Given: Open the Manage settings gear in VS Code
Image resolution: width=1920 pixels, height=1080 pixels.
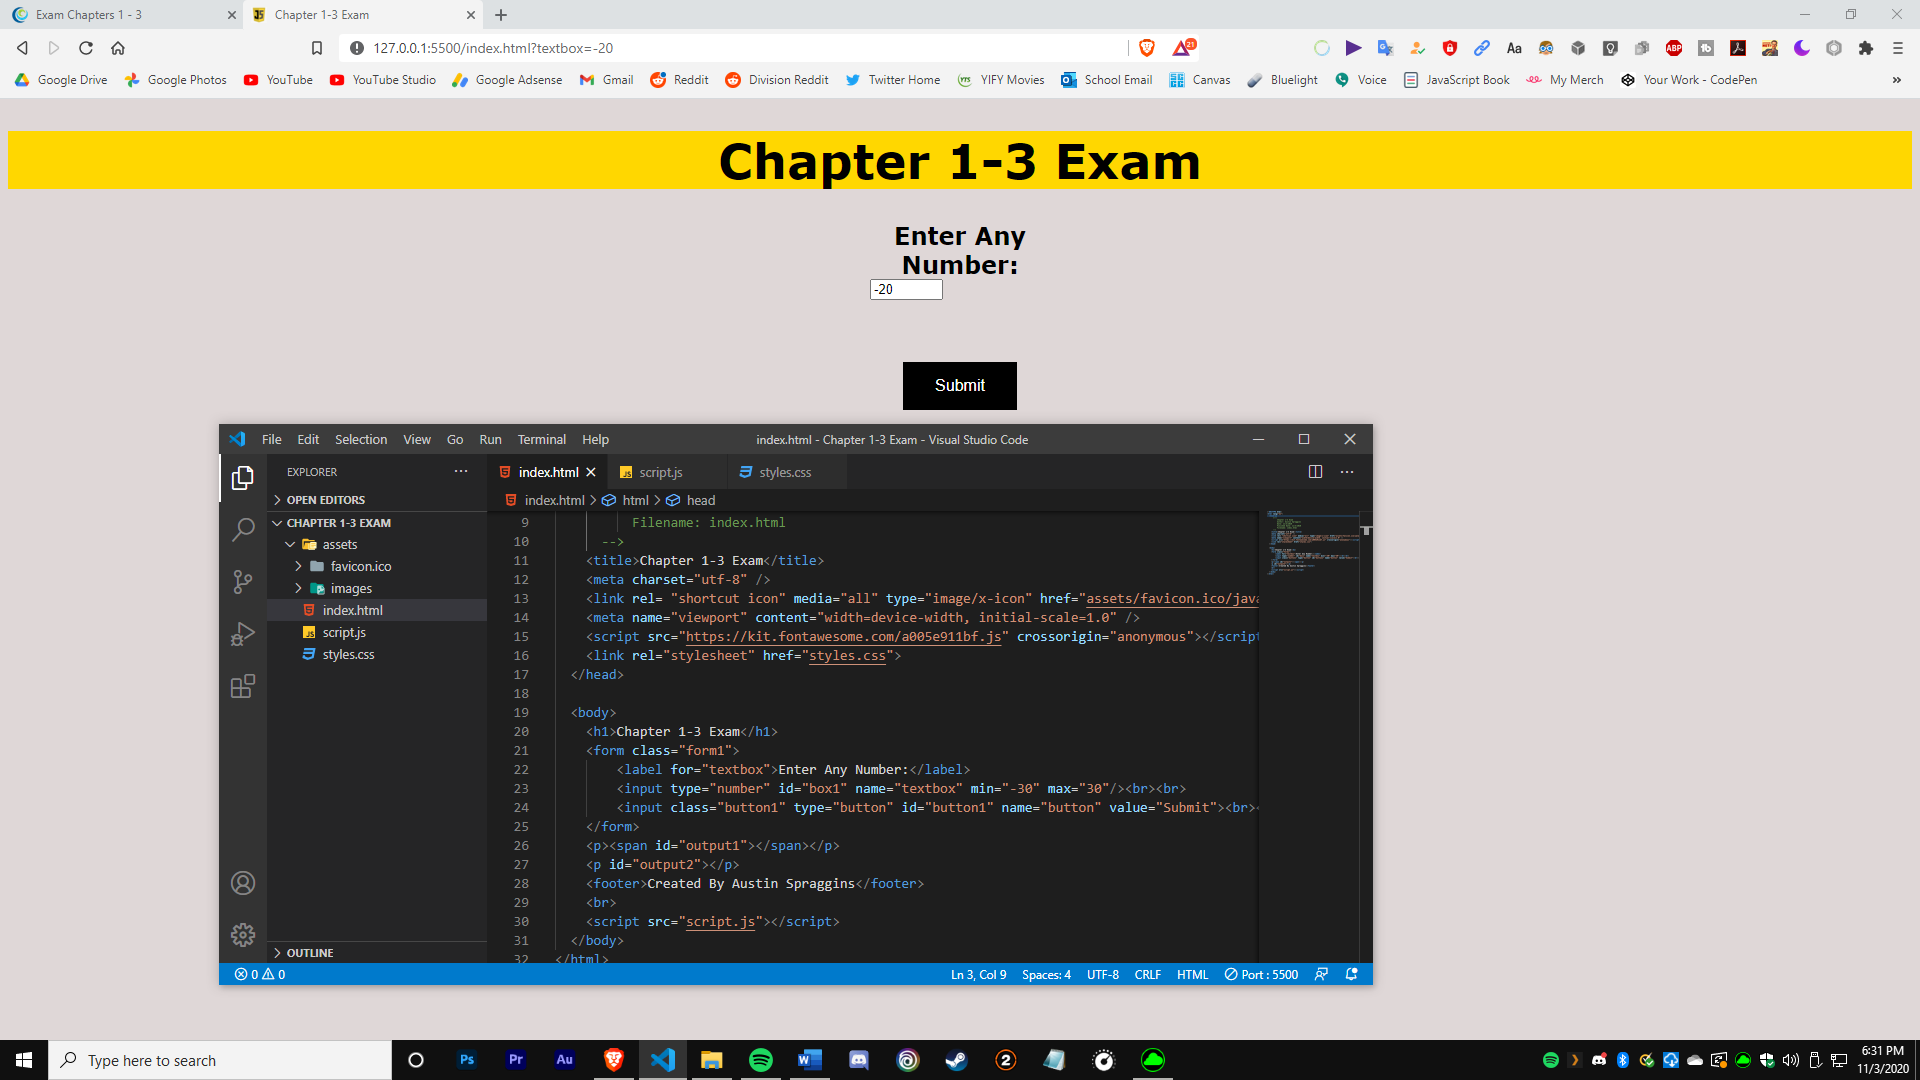Looking at the screenshot, I should coord(243,935).
